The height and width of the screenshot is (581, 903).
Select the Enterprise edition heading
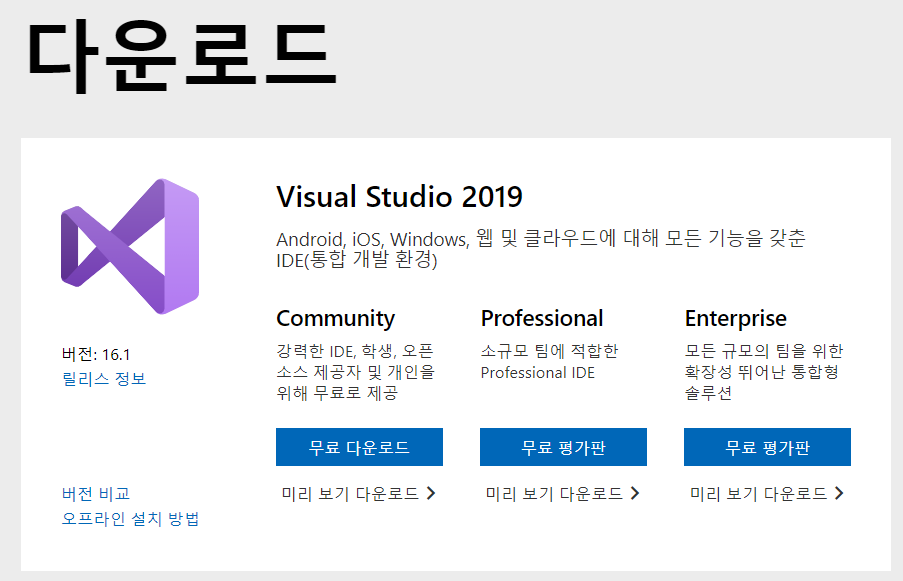coord(735,318)
